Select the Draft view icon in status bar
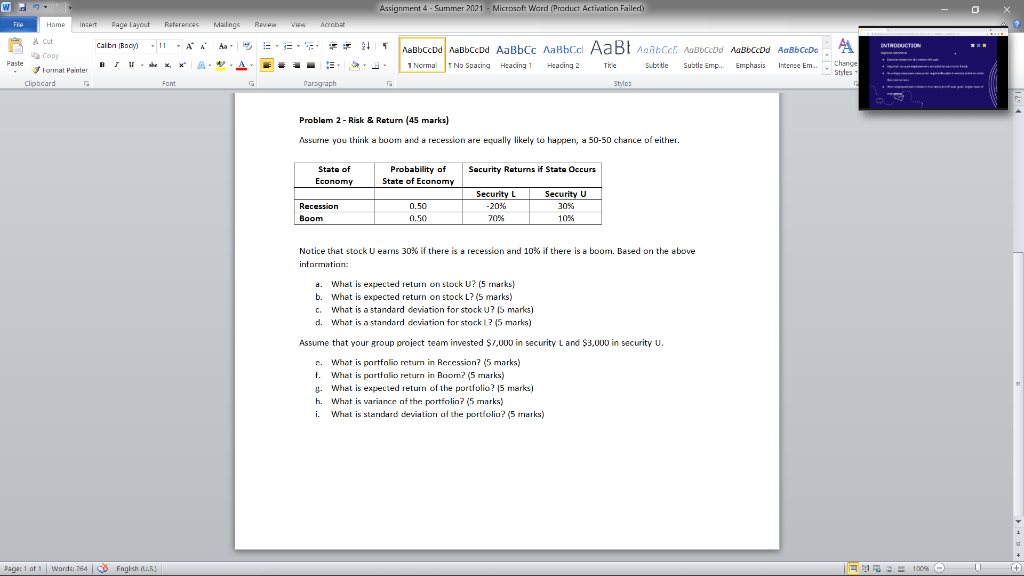 (901, 567)
